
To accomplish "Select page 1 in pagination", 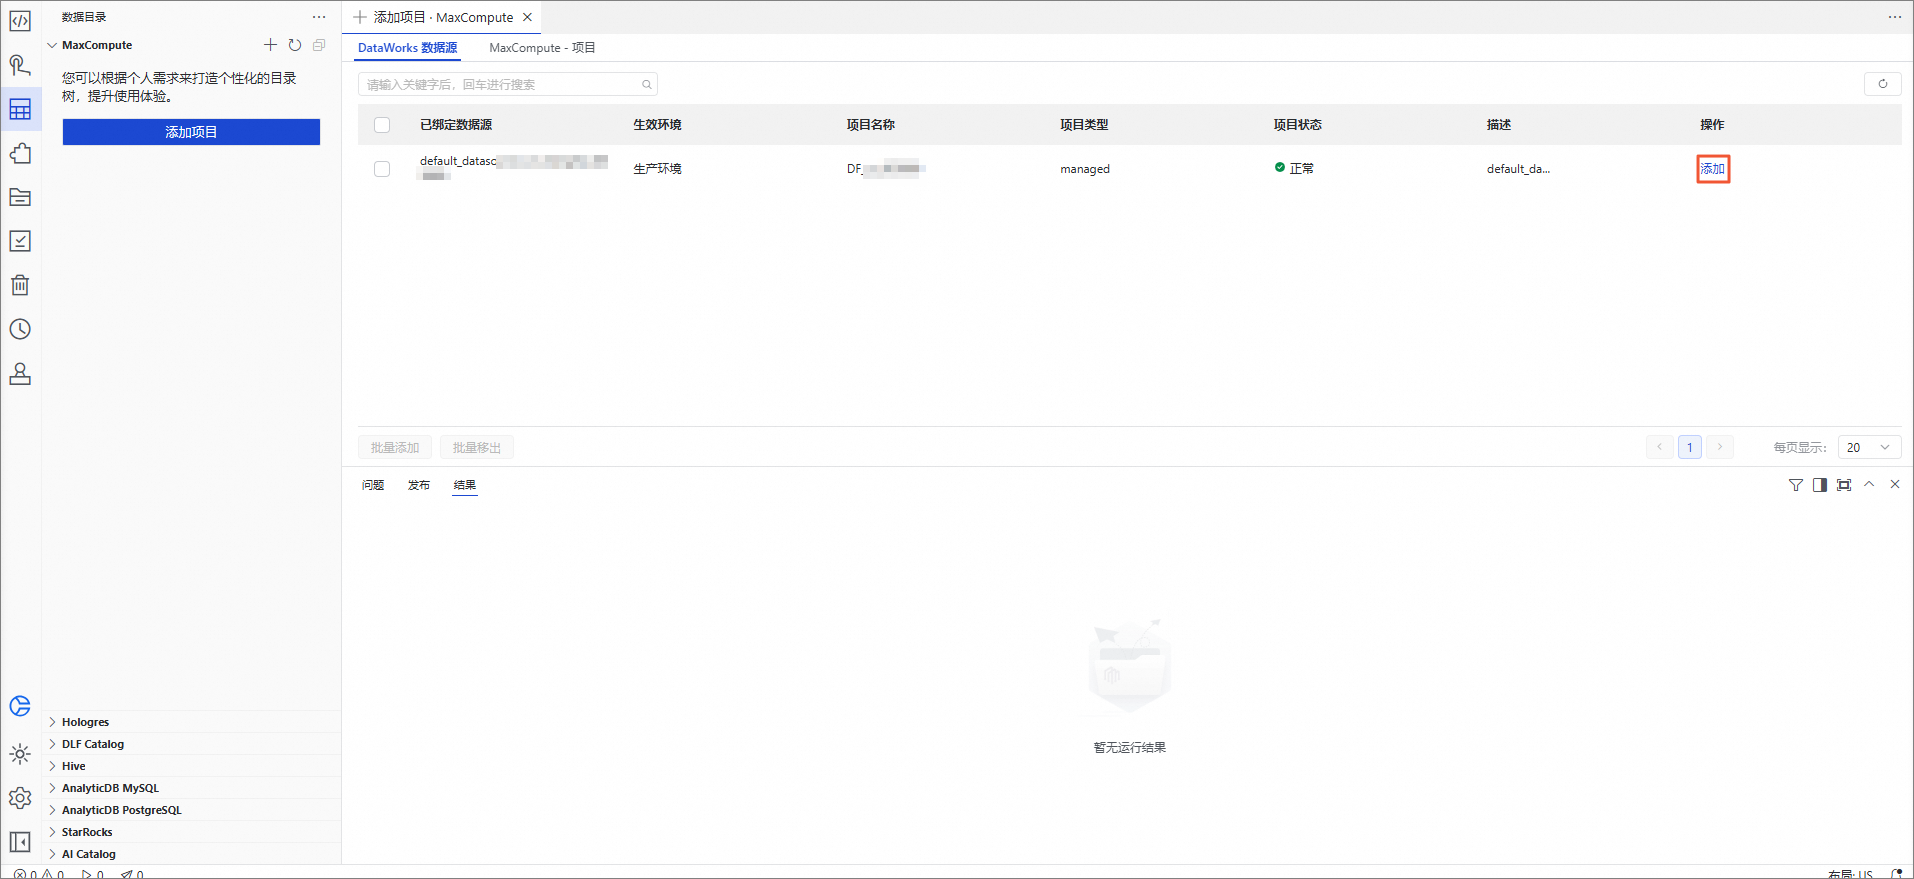I will point(1690,447).
